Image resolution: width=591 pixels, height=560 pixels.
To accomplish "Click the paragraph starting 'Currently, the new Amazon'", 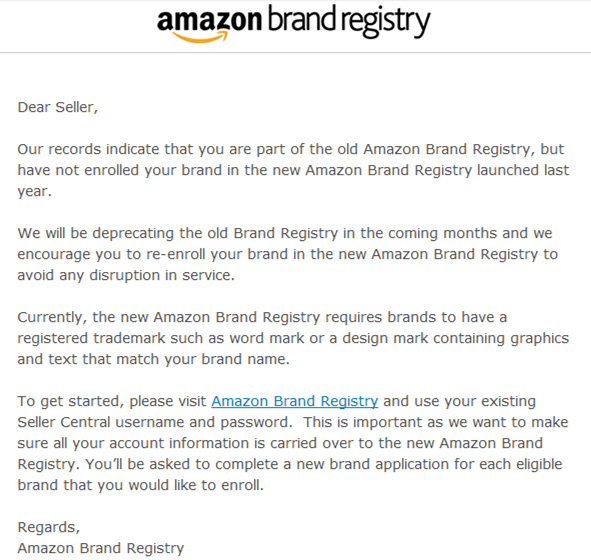I will coord(293,338).
